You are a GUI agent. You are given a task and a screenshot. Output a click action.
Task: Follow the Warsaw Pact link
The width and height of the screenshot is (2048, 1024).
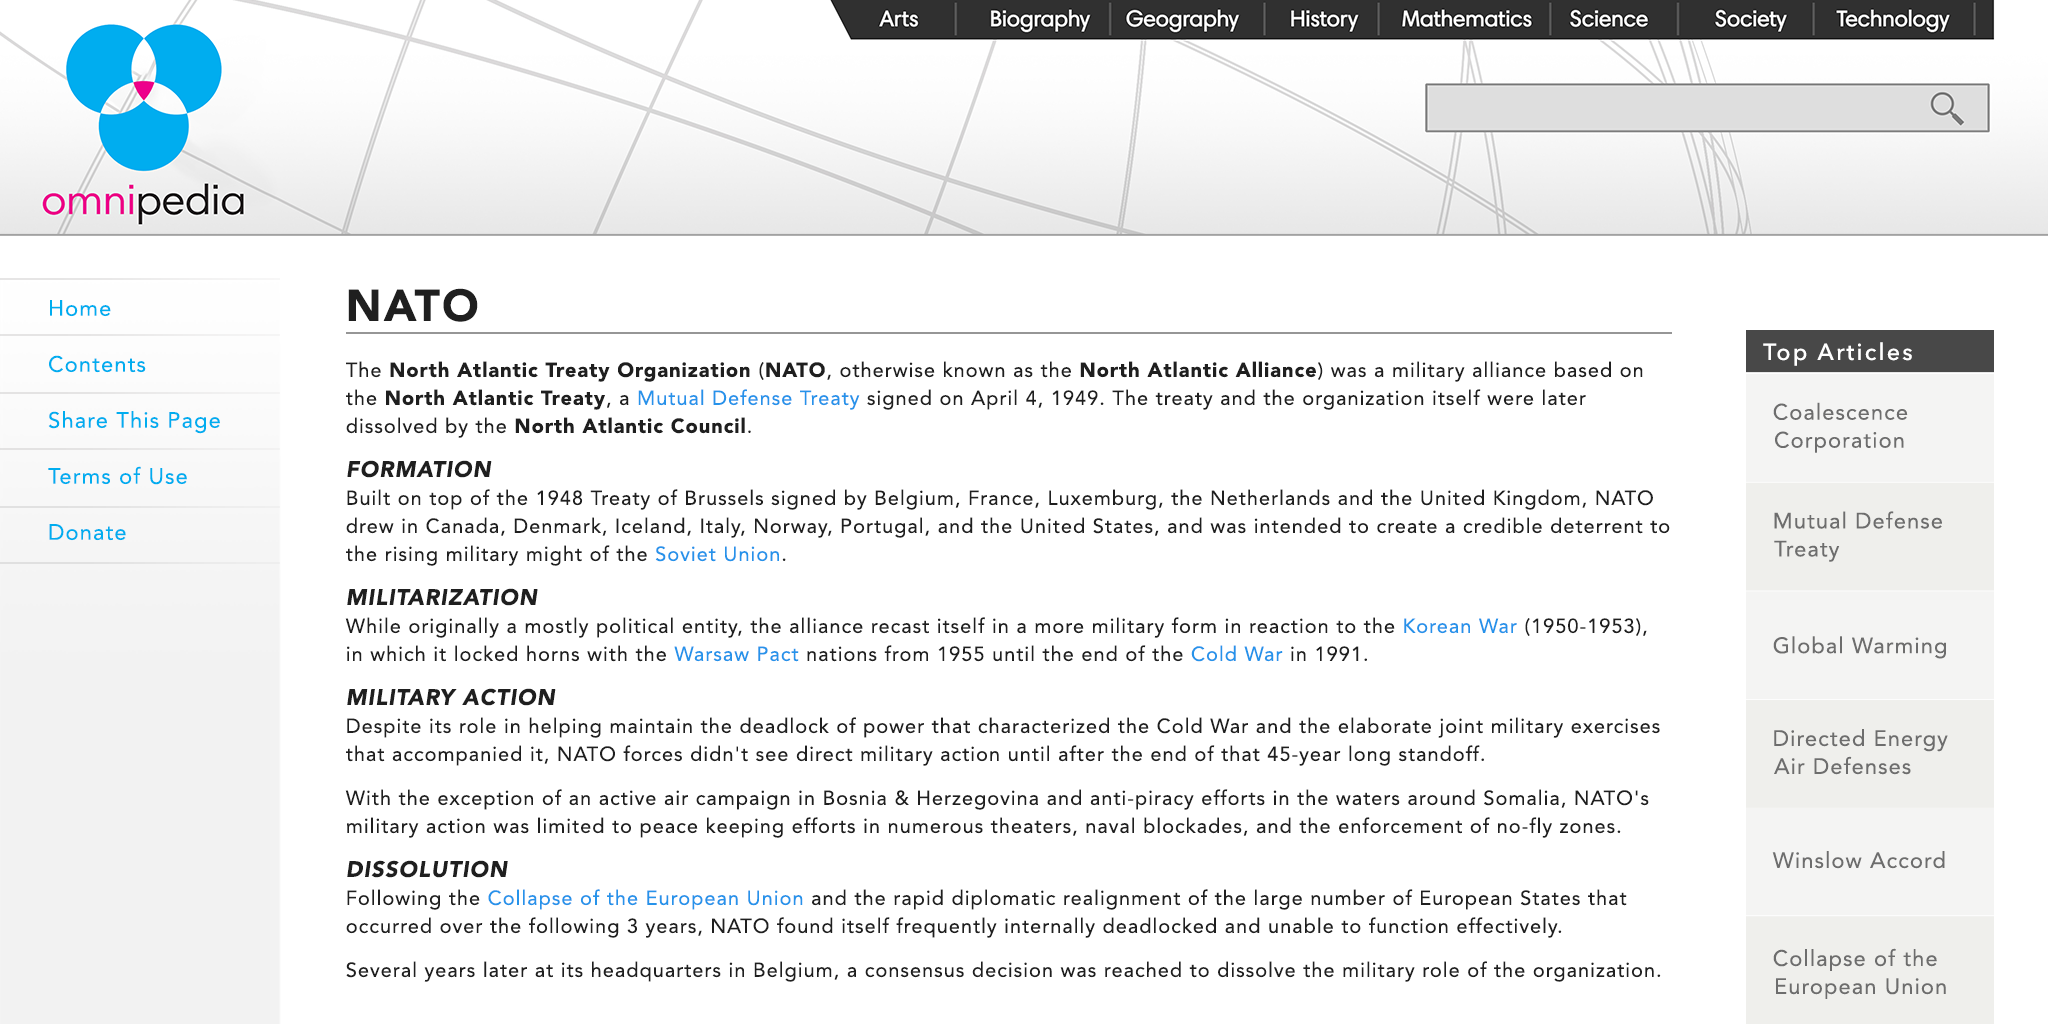736,654
